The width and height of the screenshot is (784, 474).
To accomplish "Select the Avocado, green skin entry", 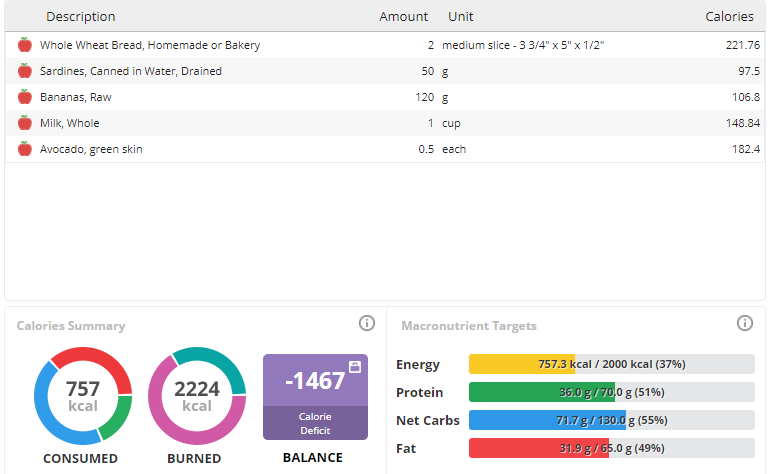I will [x=91, y=149].
